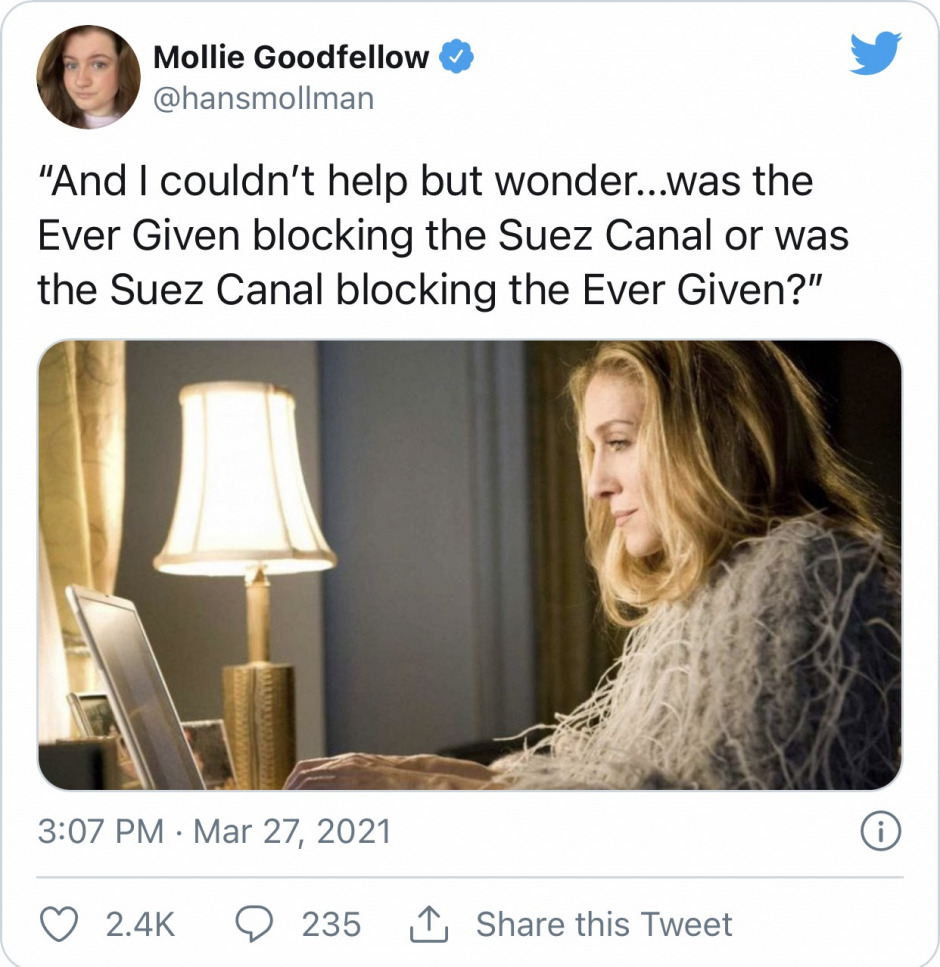Click the tweet's first line "And I couldn't help"
Viewport: 940px width, 967px height.
tap(425, 183)
